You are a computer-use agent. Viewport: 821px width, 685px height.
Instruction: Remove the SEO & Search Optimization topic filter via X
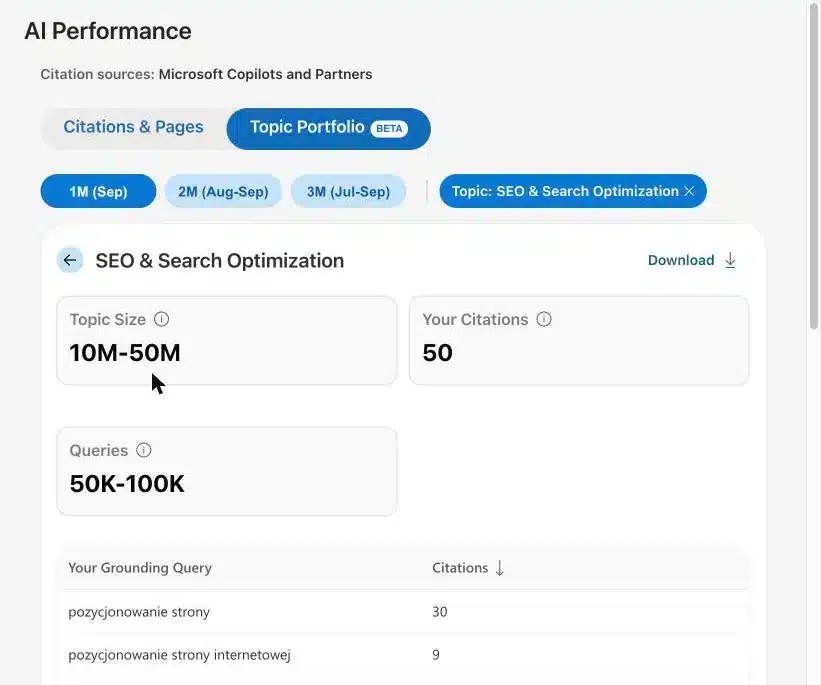pos(690,191)
